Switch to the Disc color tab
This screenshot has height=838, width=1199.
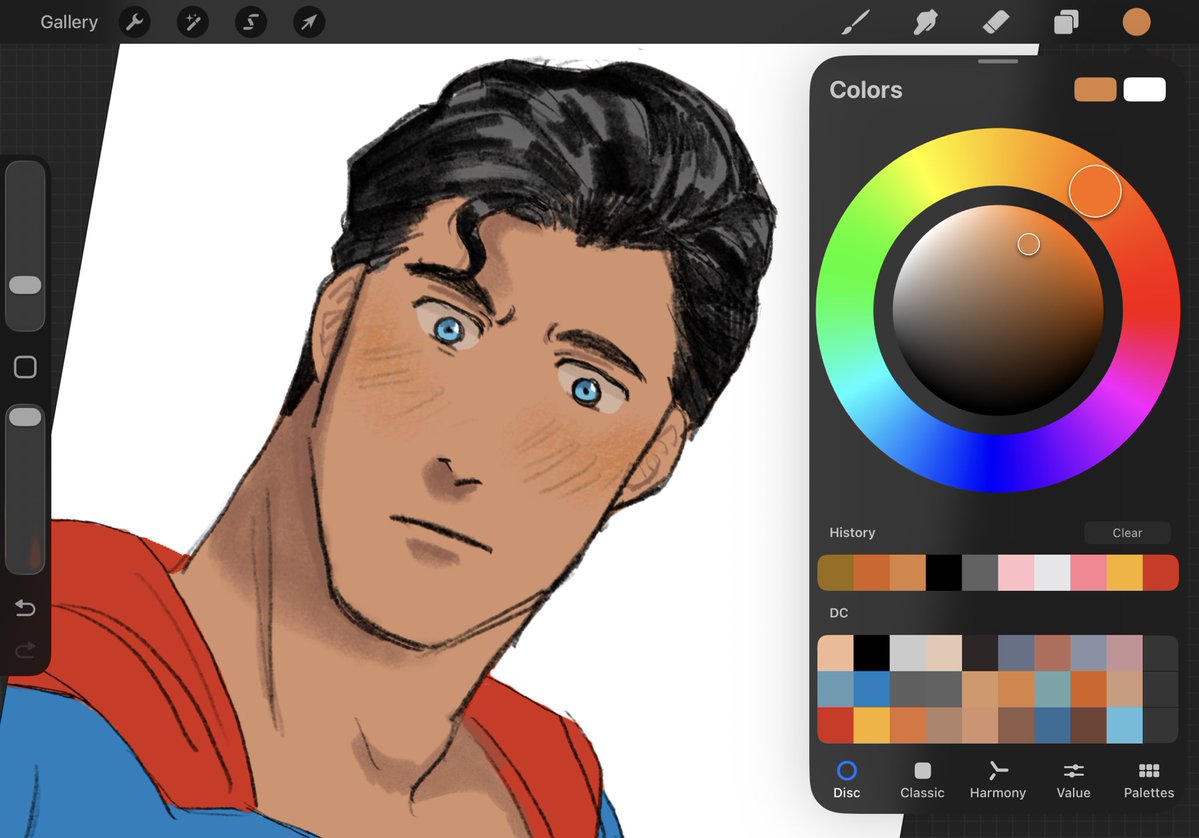pyautogui.click(x=846, y=780)
